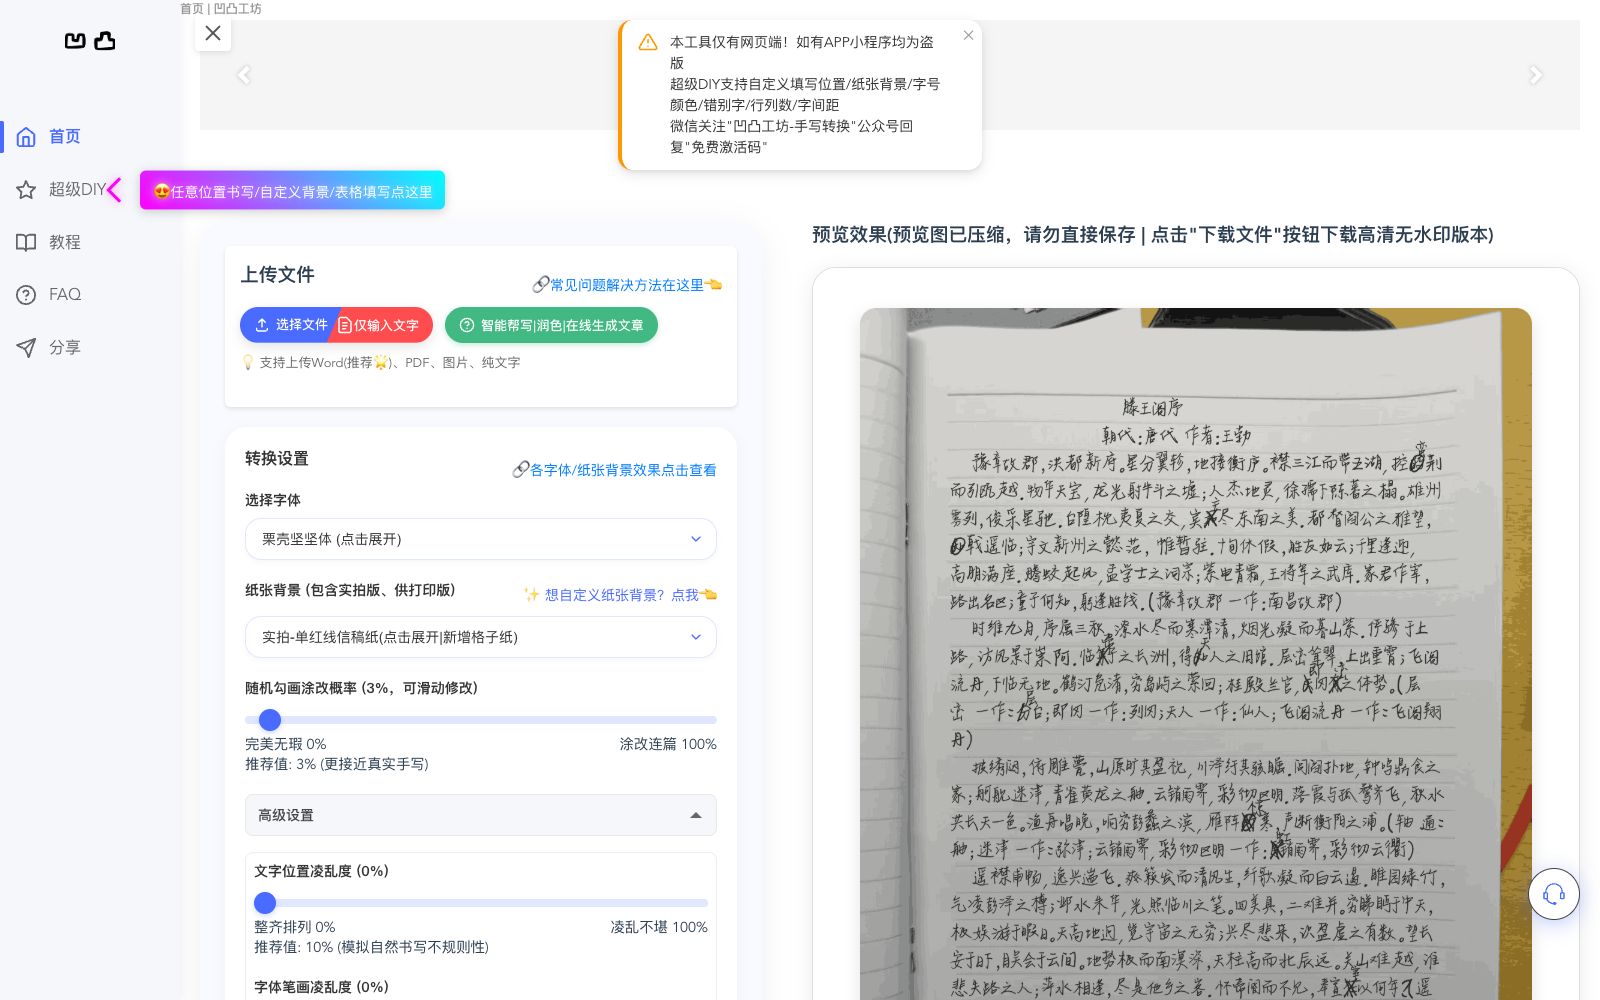Dismiss the warning notification popup

pos(968,35)
